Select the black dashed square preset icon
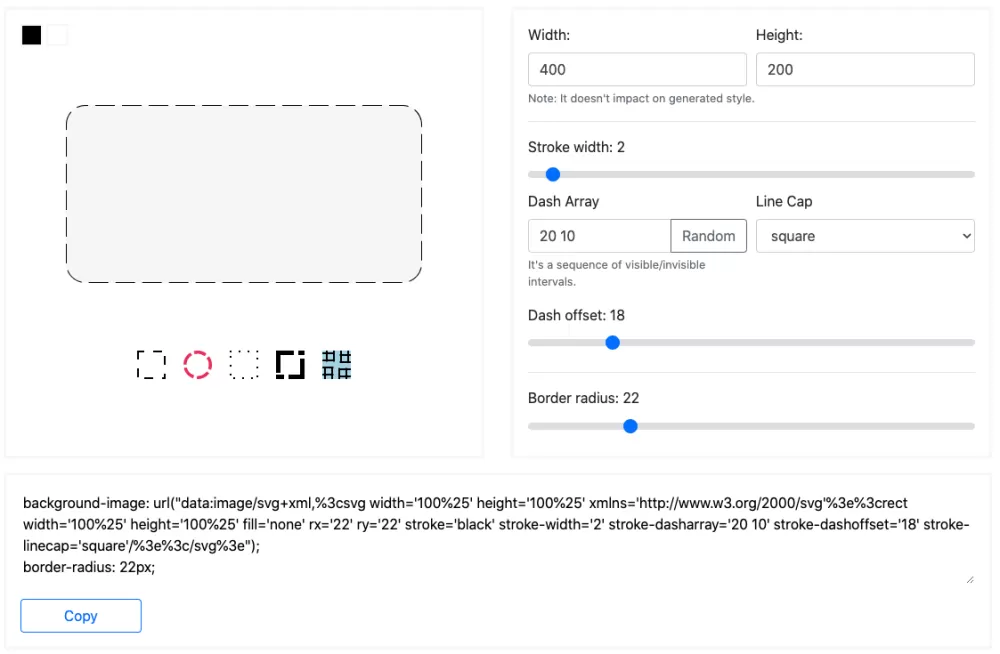The width and height of the screenshot is (1000, 654). click(x=151, y=364)
